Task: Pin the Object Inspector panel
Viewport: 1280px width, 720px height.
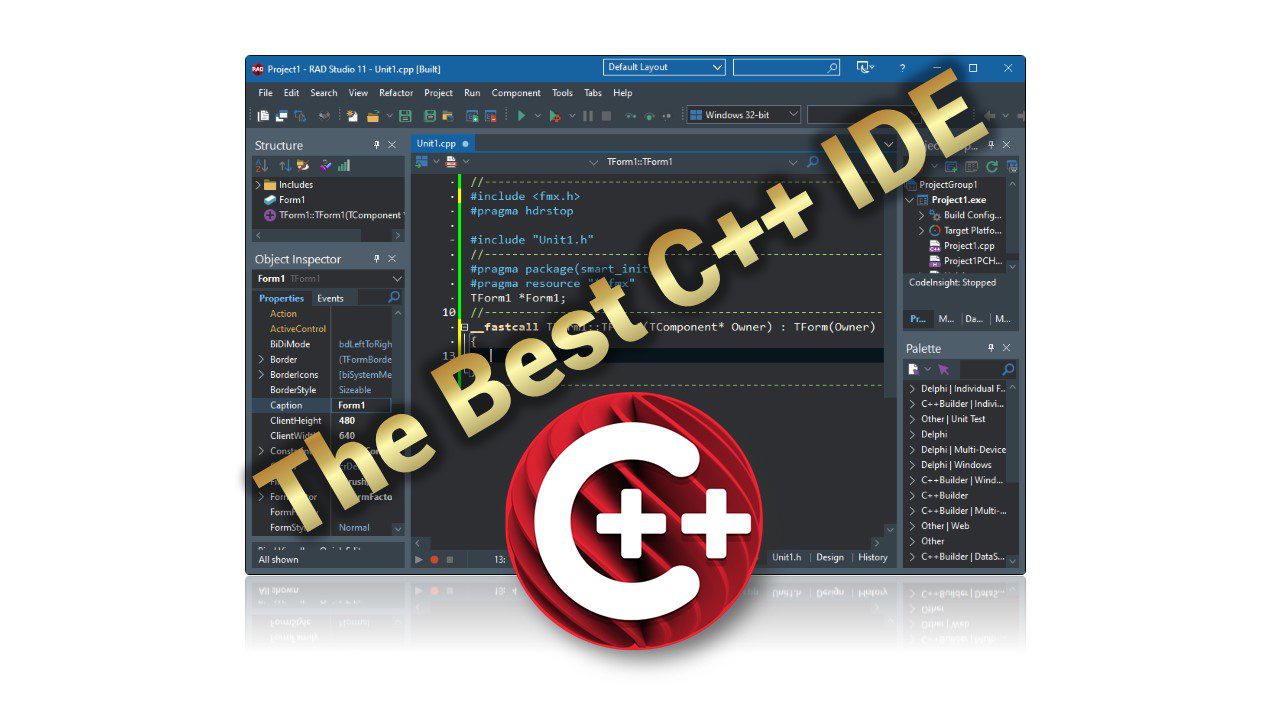Action: click(x=377, y=259)
